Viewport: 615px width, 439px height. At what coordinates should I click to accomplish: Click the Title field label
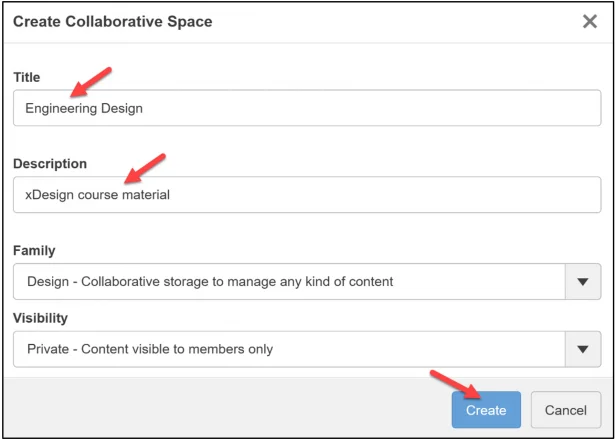[x=26, y=77]
